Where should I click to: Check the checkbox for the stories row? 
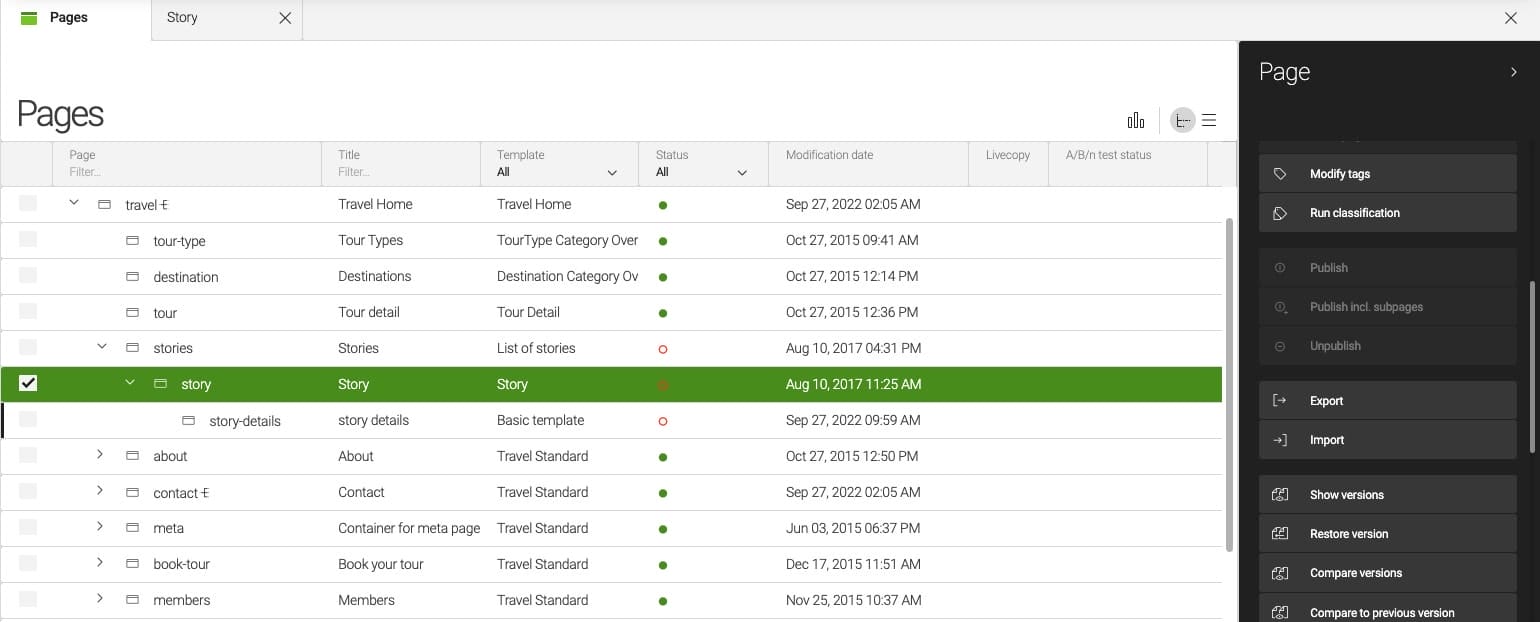coord(28,347)
